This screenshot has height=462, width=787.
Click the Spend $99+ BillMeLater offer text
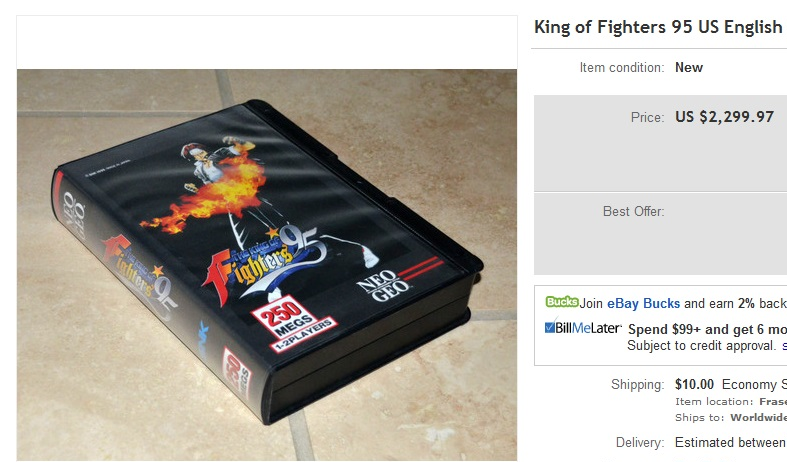[707, 329]
